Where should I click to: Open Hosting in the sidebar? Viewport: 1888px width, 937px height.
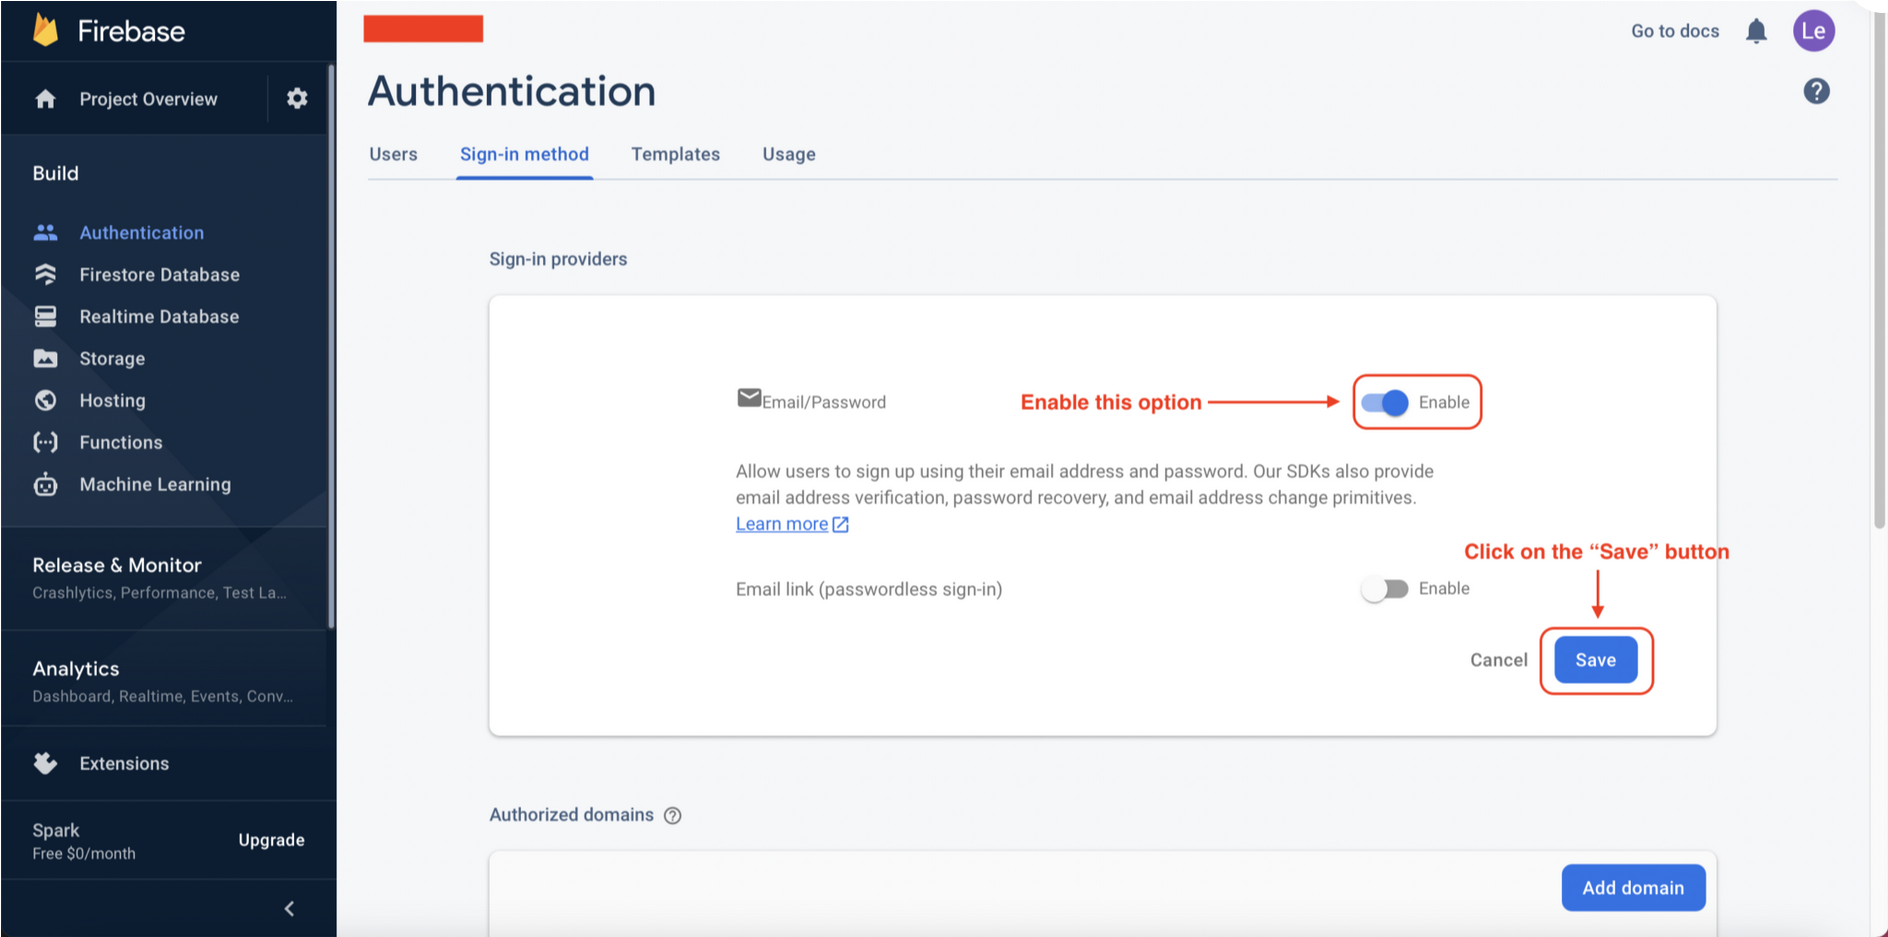click(x=112, y=400)
